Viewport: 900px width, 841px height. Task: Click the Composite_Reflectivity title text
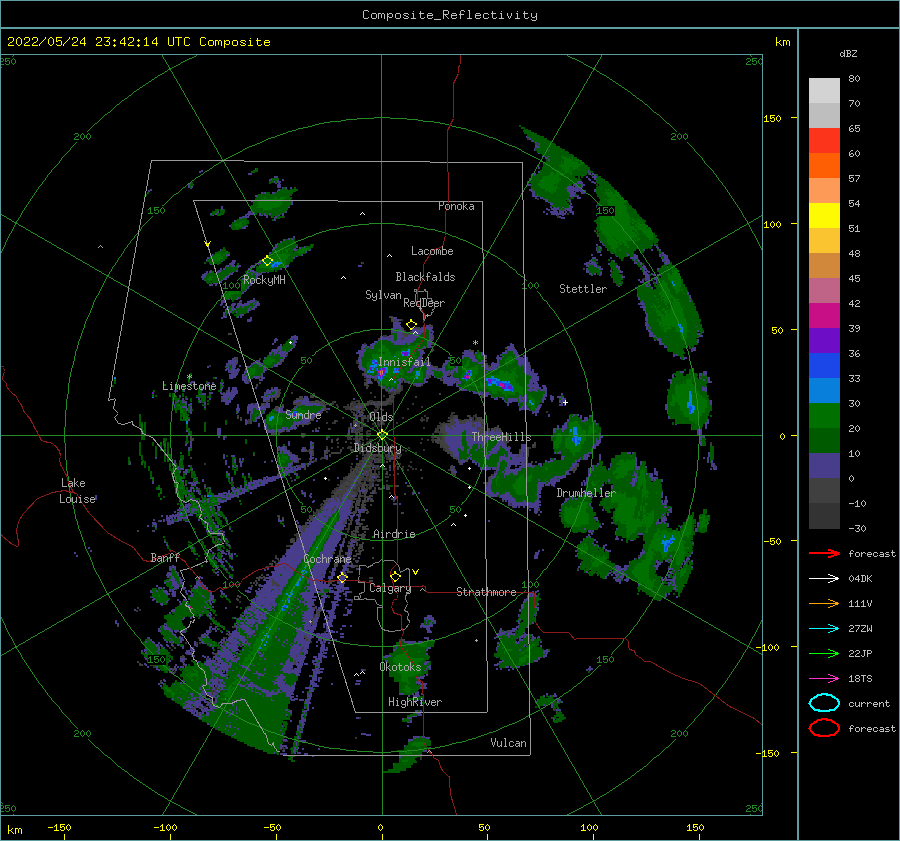point(449,15)
